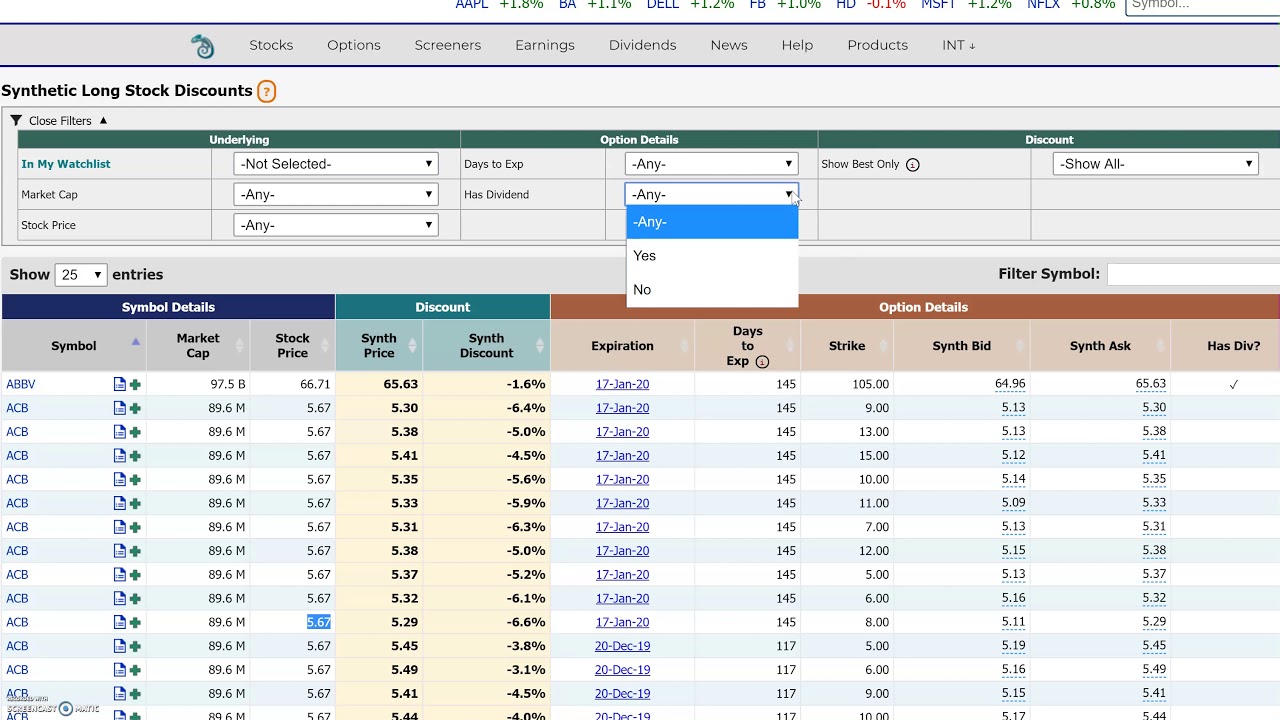Open document icon for ACB row with -5.6% discount
Image resolution: width=1280 pixels, height=720 pixels.
(119, 479)
